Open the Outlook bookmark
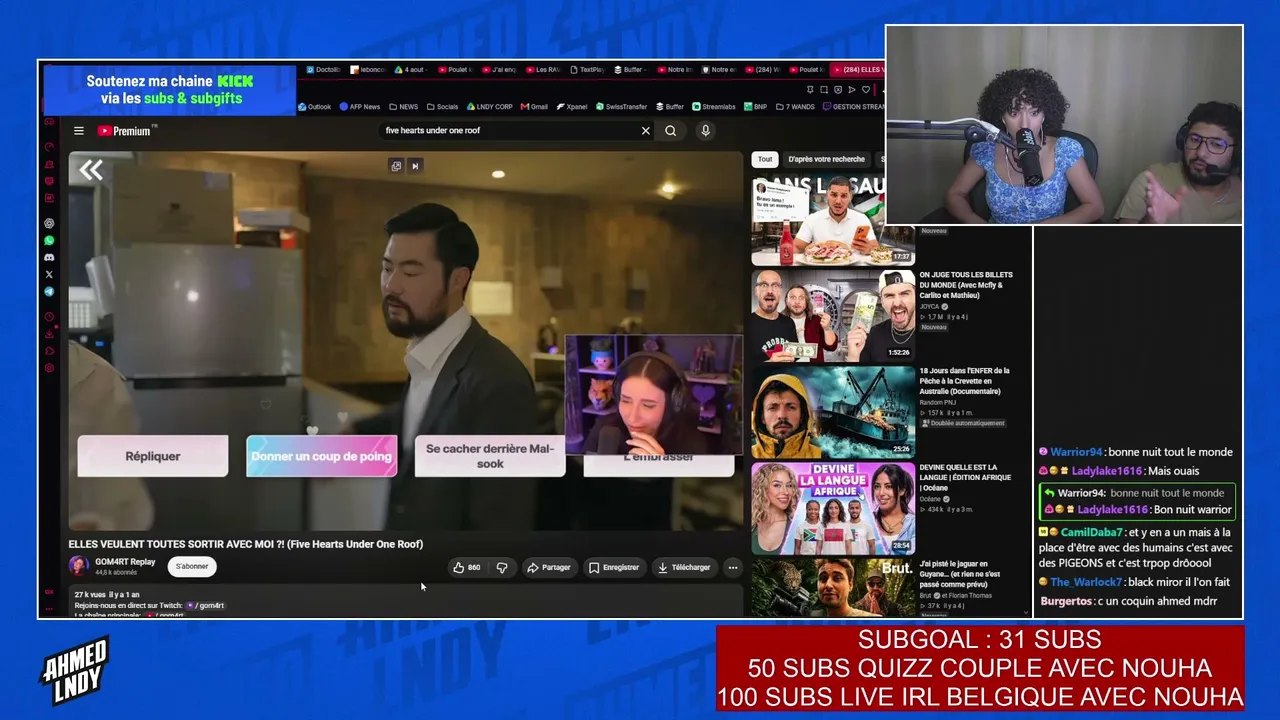Screen dimensions: 1280x720 [x=314, y=107]
